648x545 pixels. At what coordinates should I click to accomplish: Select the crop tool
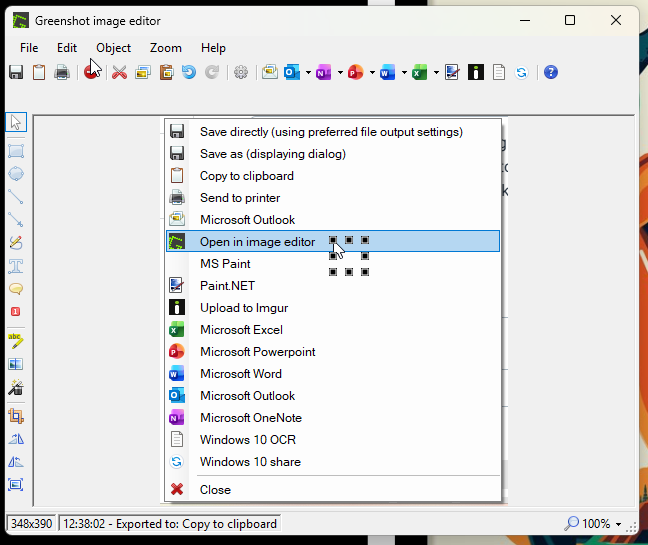coord(16,416)
